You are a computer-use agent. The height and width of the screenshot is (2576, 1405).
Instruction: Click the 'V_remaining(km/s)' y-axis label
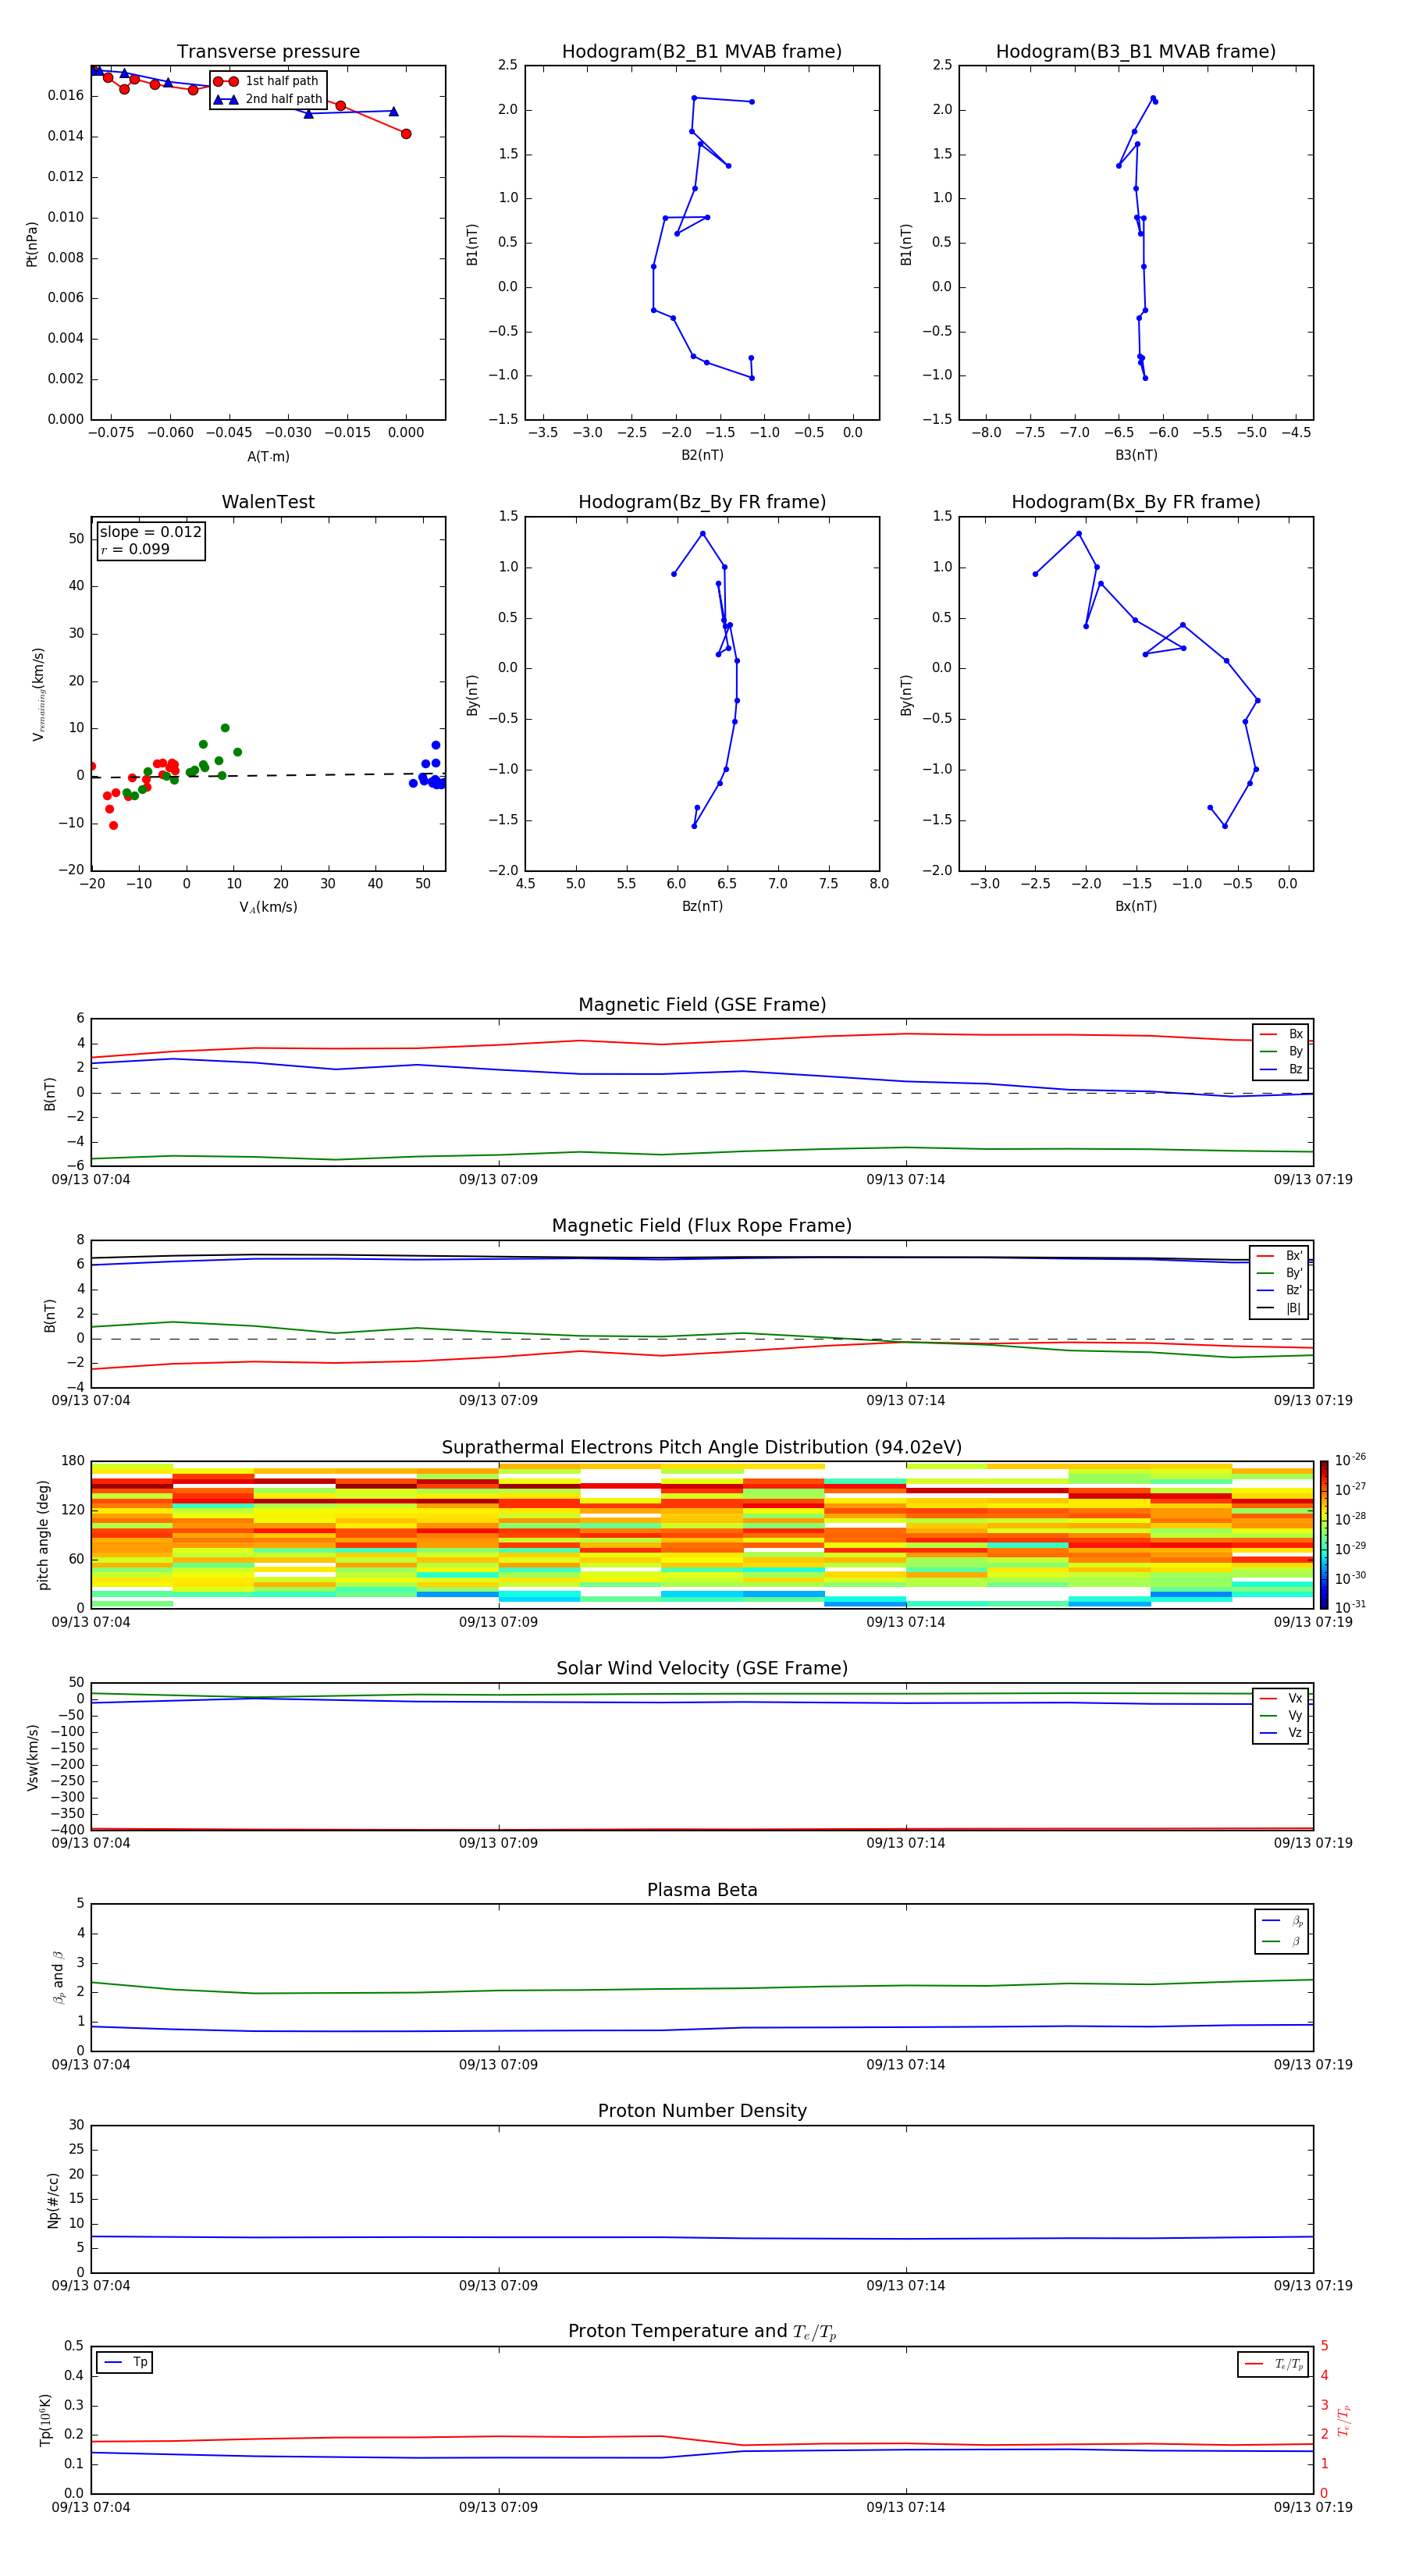tap(38, 694)
